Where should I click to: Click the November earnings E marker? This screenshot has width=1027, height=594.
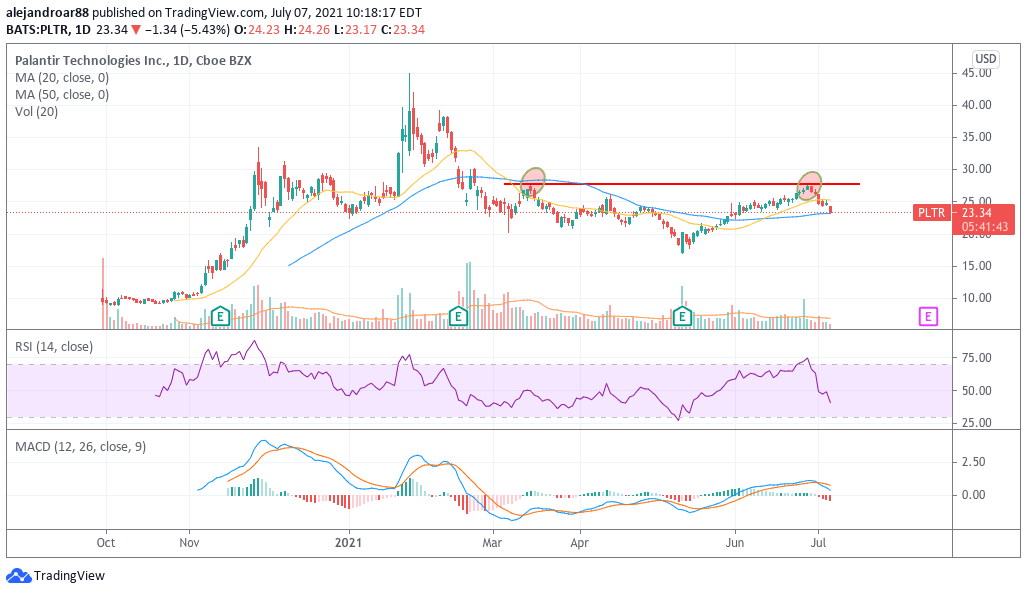(221, 317)
